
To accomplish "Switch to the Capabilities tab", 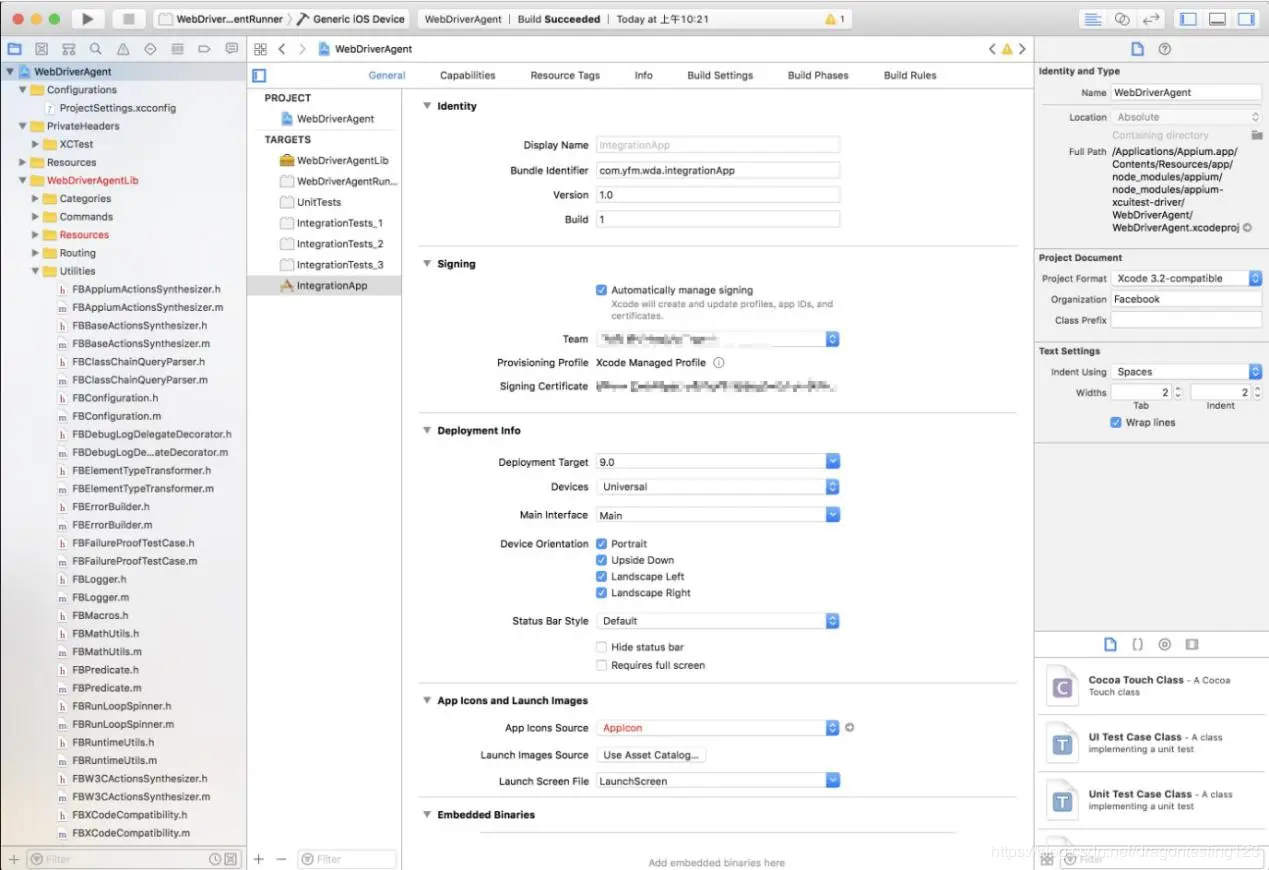I will [467, 75].
